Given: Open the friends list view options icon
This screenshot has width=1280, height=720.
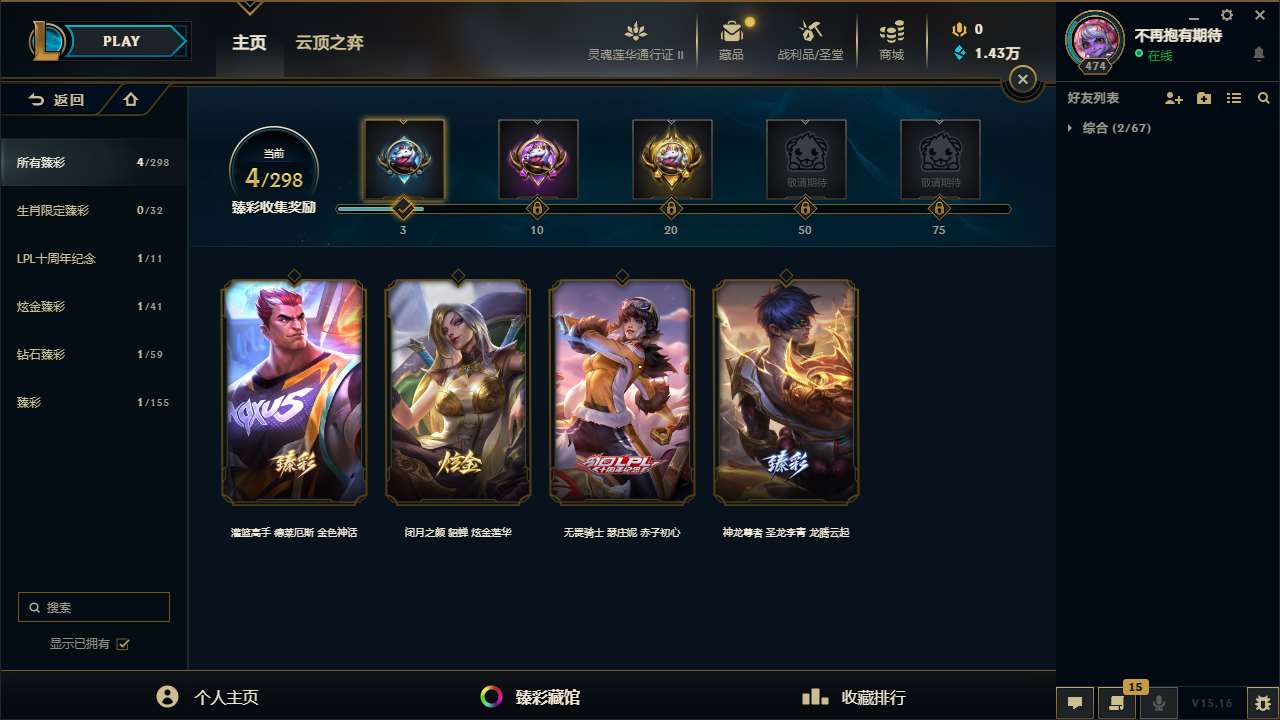Looking at the screenshot, I should coord(1234,98).
